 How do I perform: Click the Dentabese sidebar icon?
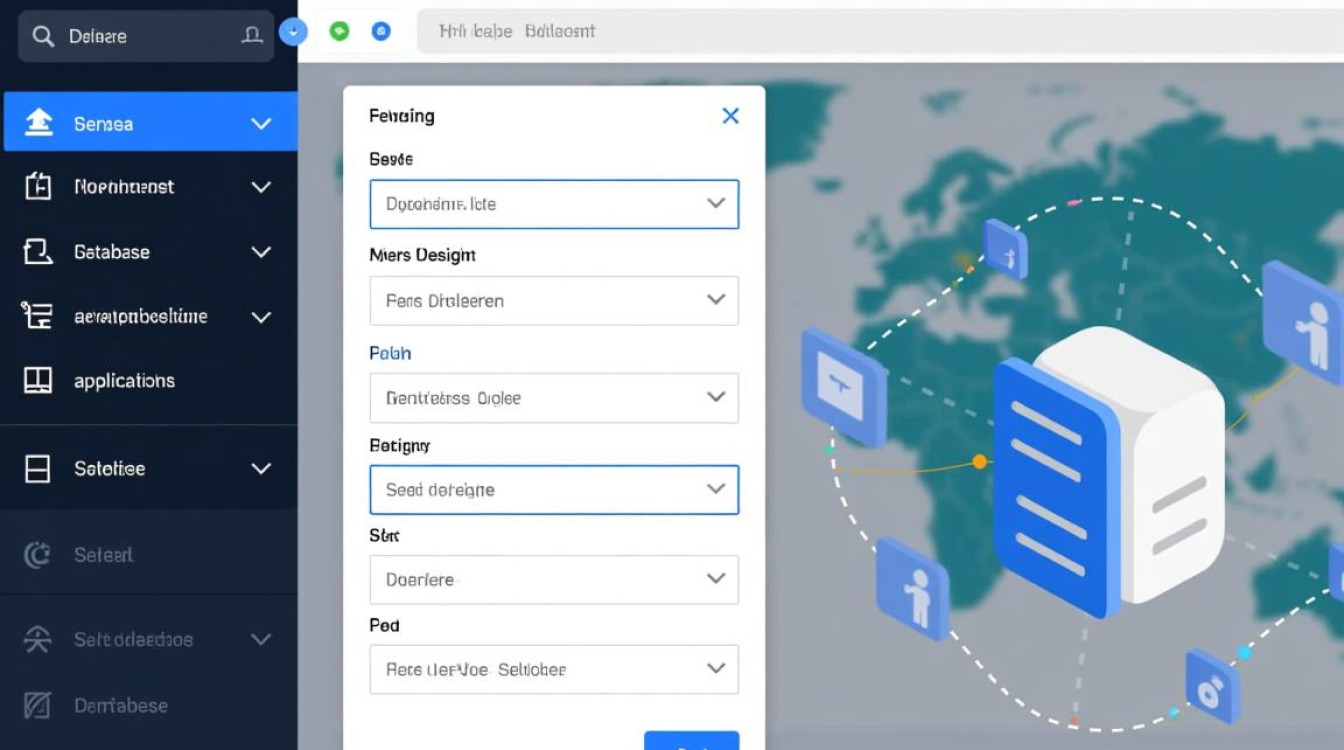click(37, 706)
